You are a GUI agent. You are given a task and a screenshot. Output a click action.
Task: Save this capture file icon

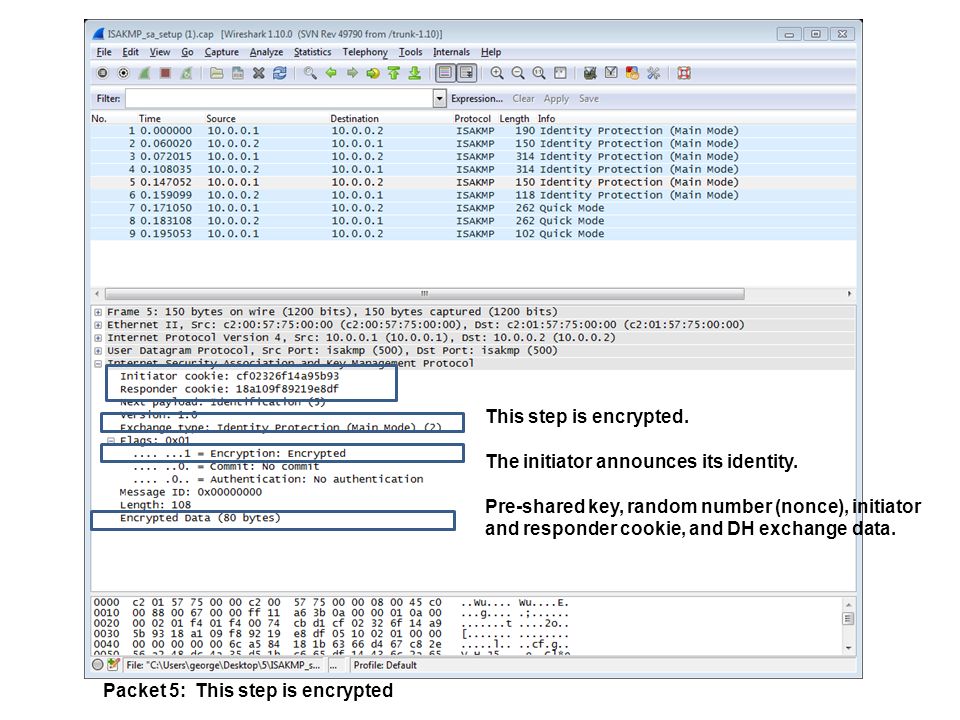tap(238, 73)
